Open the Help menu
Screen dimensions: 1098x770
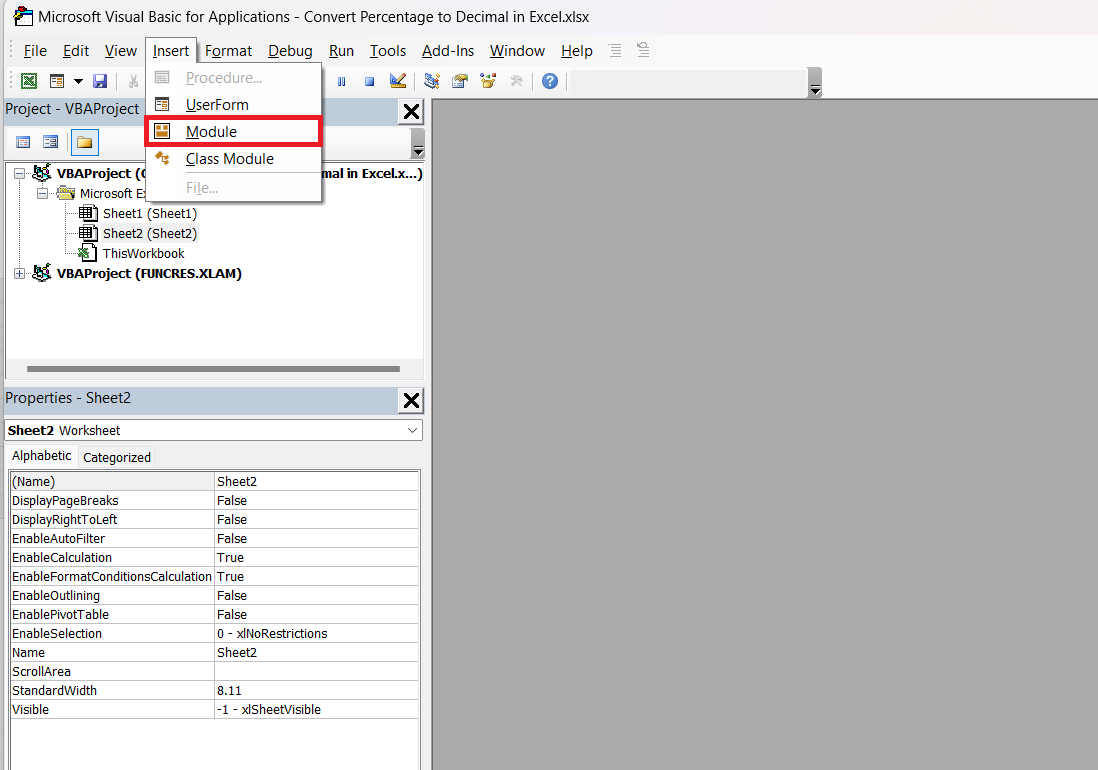pyautogui.click(x=576, y=51)
